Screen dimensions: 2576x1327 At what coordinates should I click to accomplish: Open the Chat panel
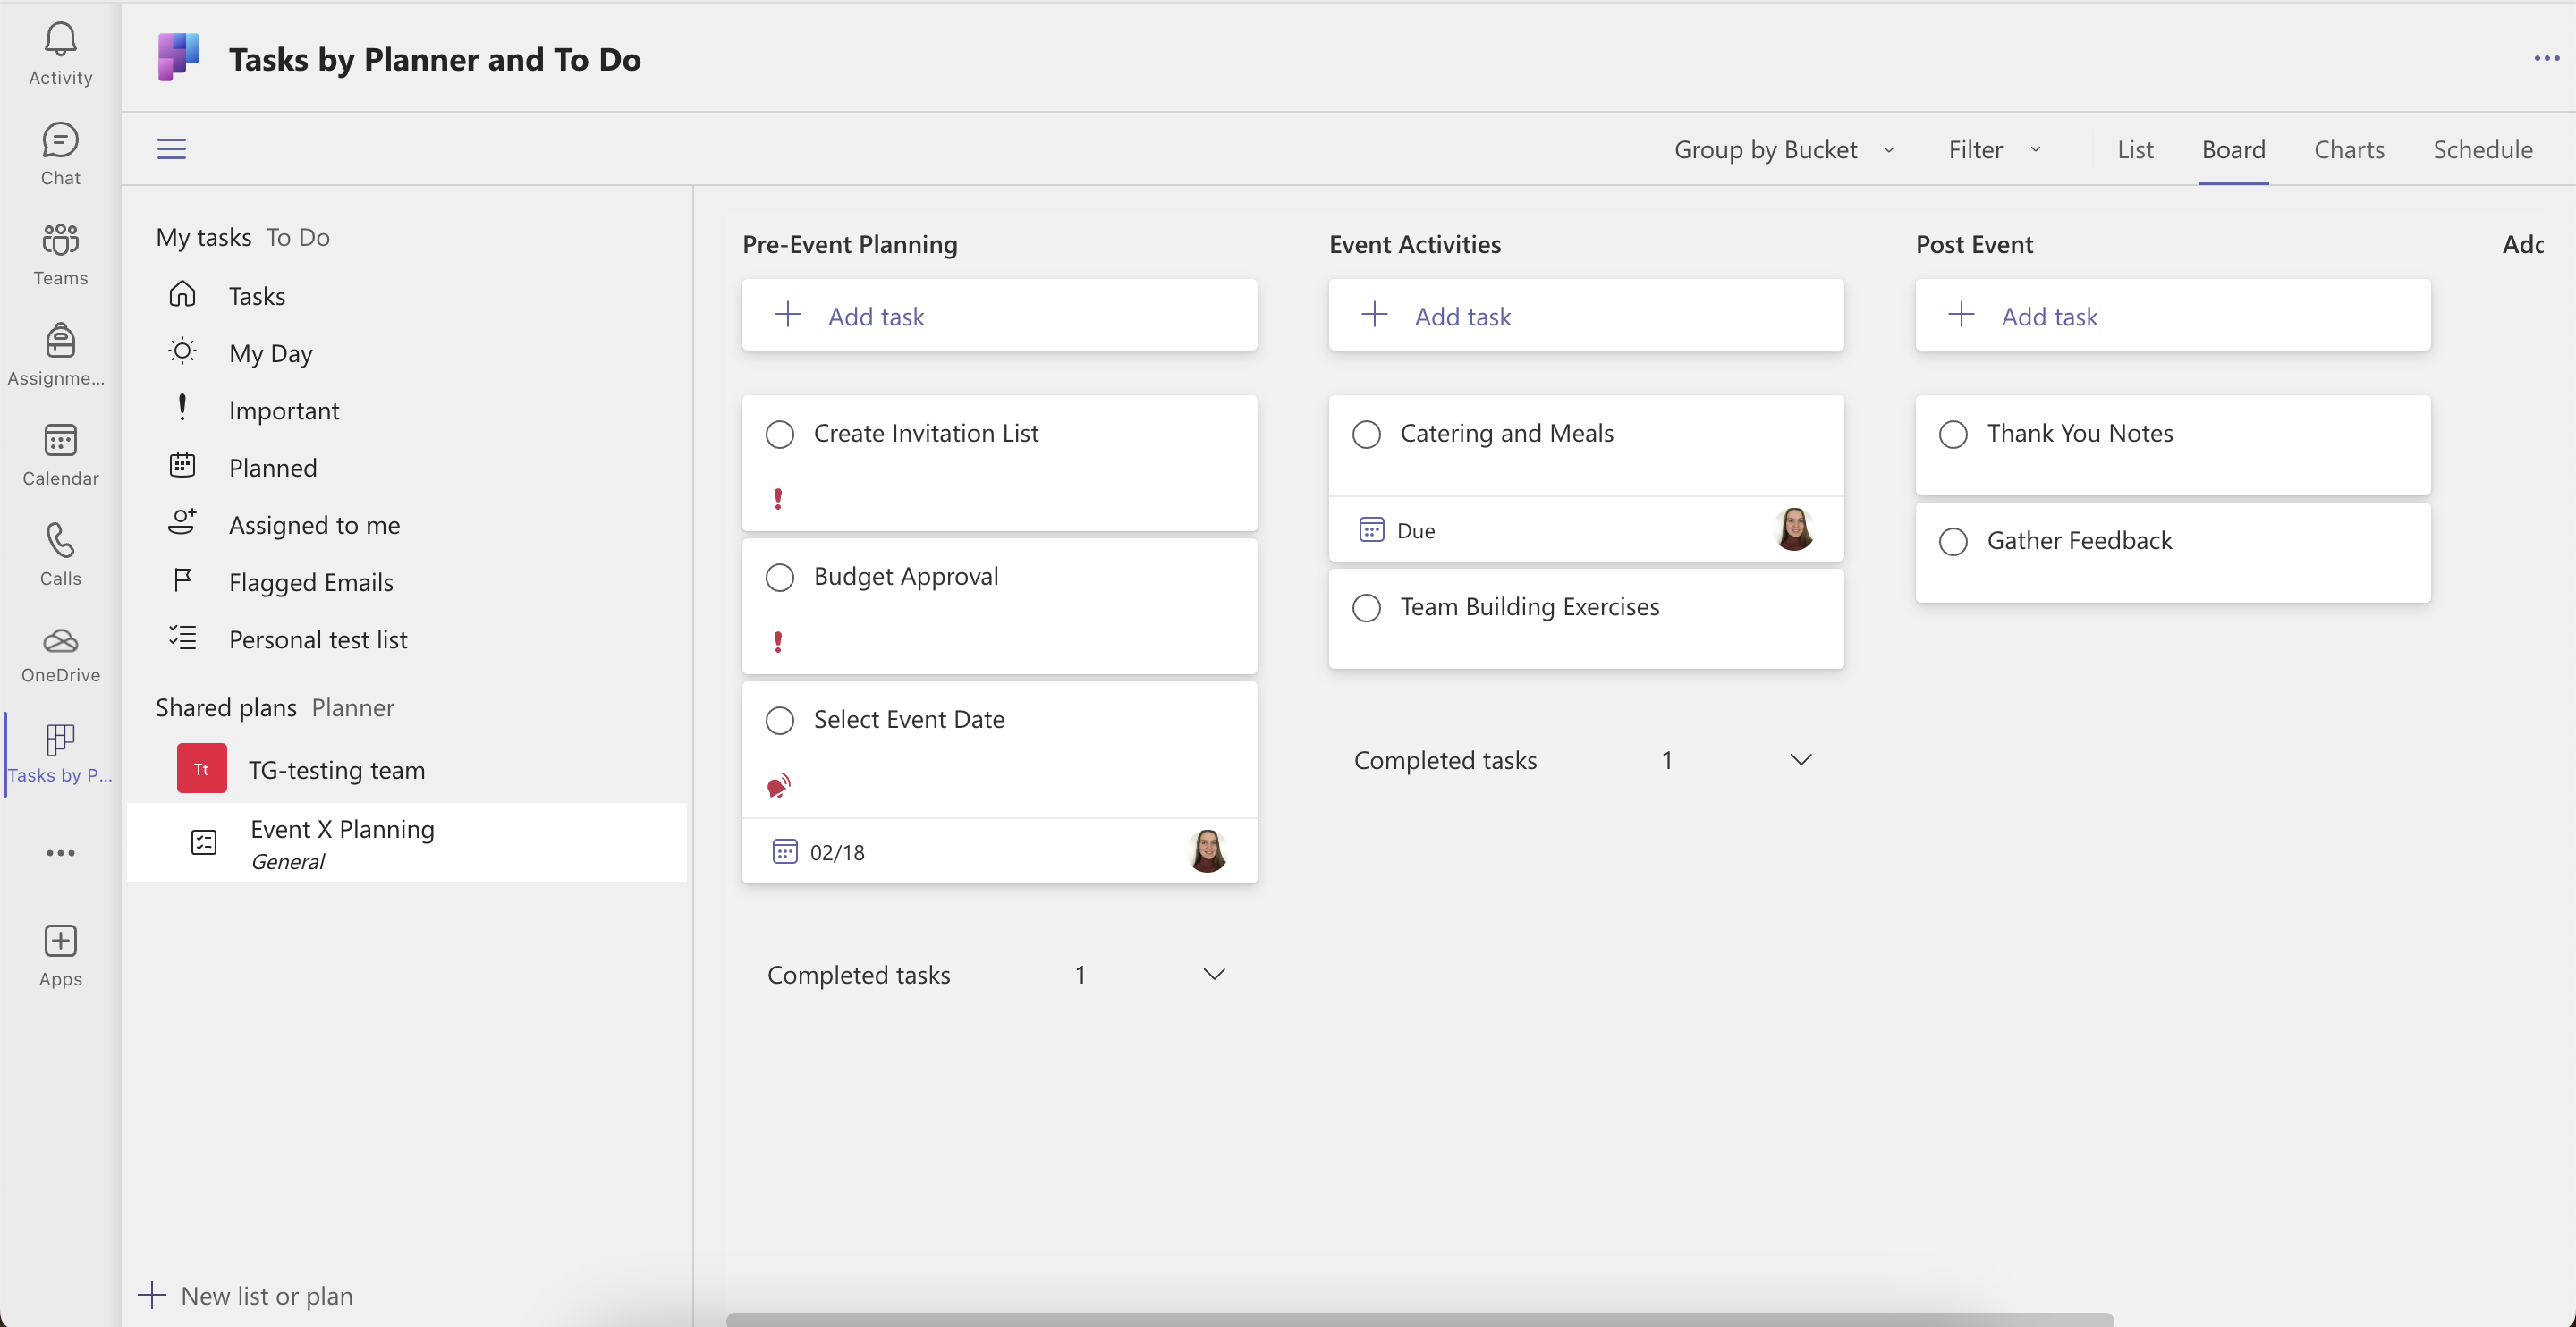click(59, 152)
